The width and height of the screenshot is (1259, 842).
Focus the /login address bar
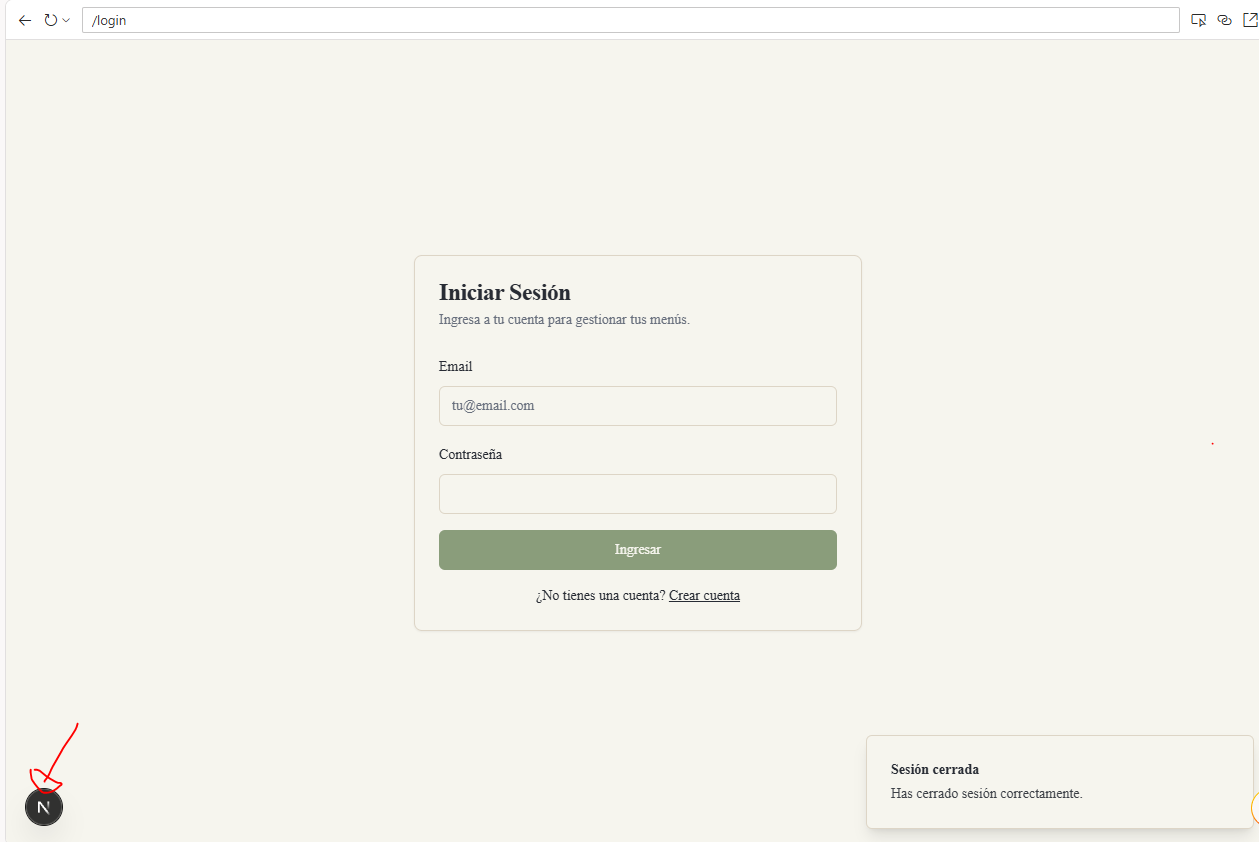click(631, 20)
